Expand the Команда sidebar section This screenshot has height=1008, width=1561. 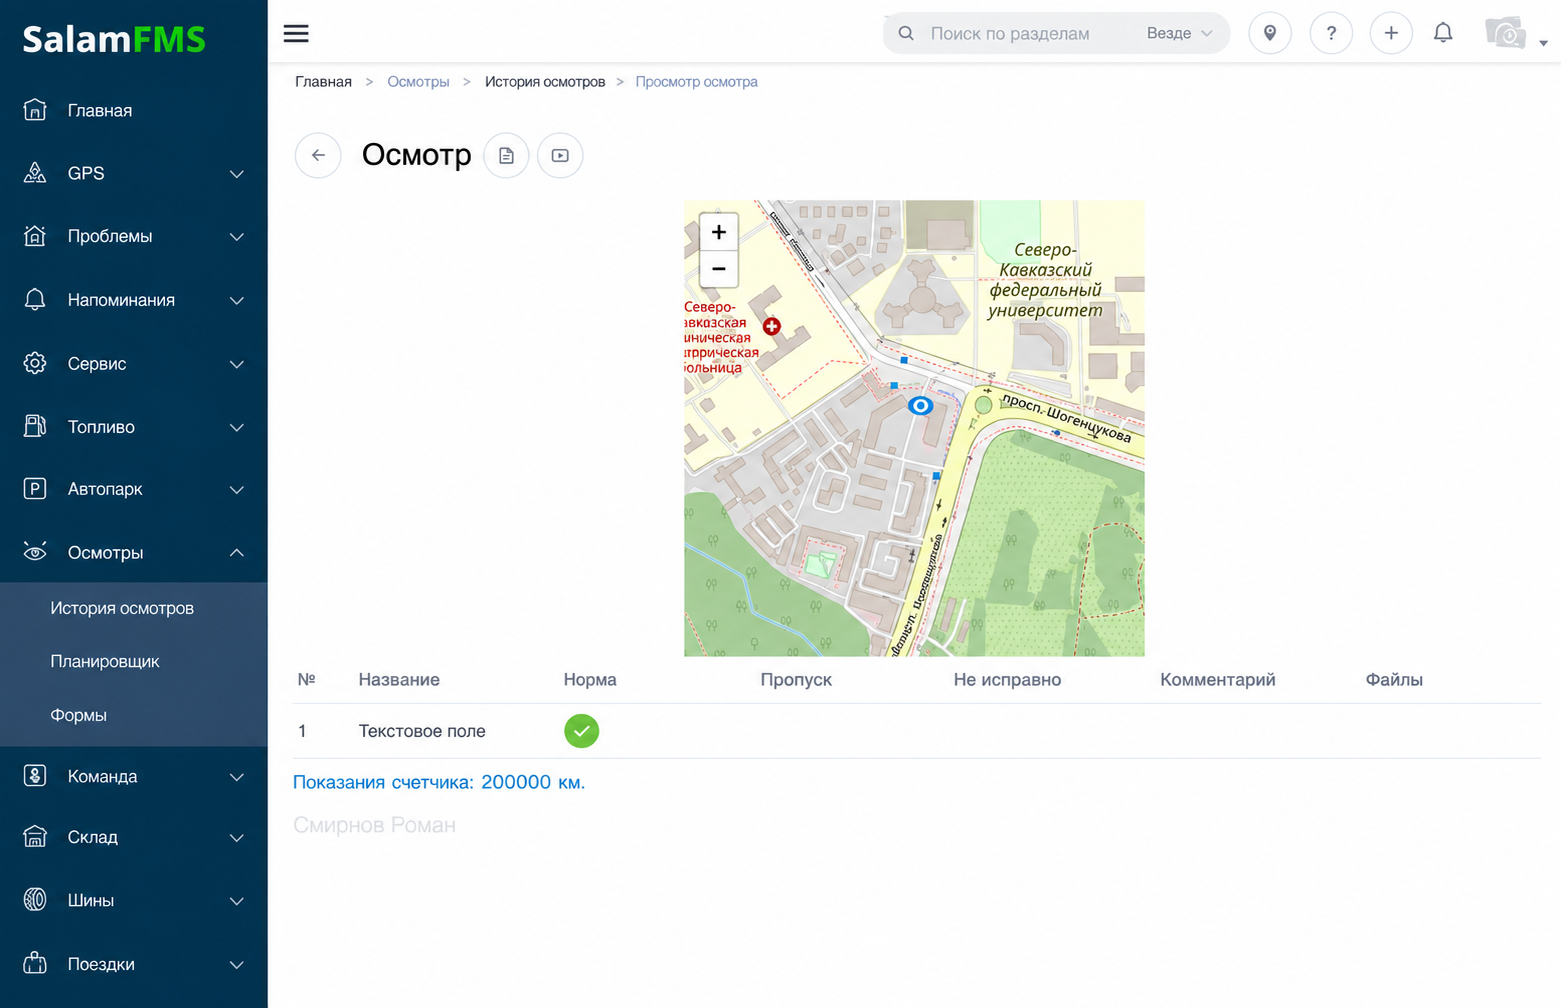click(134, 776)
